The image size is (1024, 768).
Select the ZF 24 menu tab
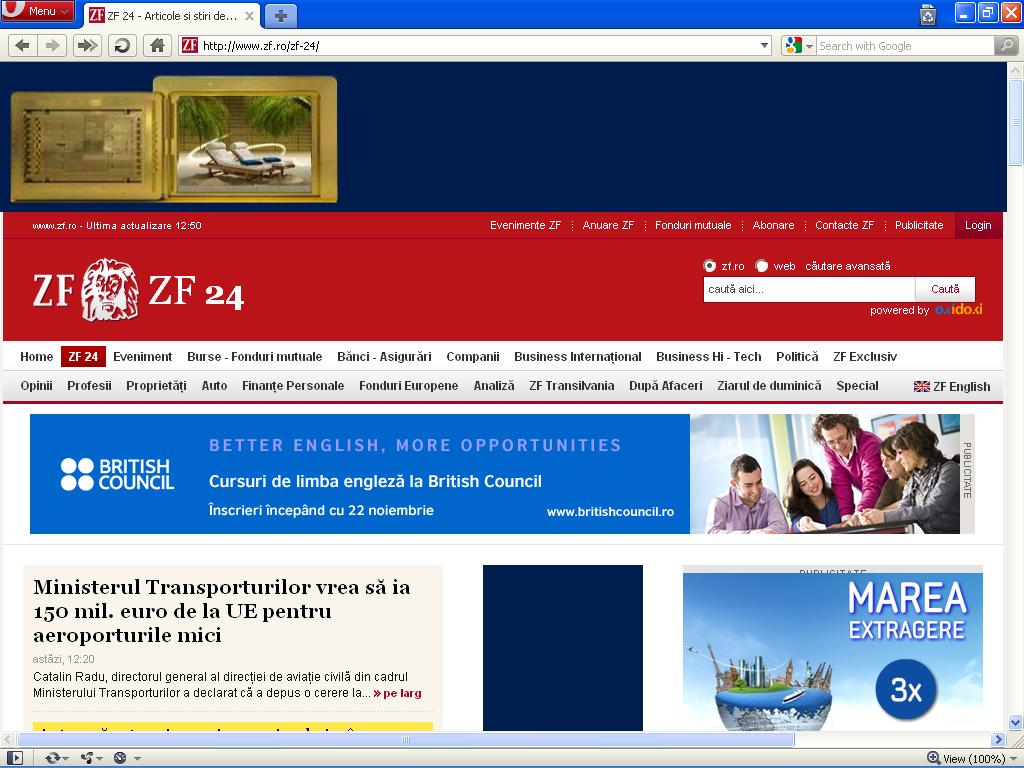83,357
